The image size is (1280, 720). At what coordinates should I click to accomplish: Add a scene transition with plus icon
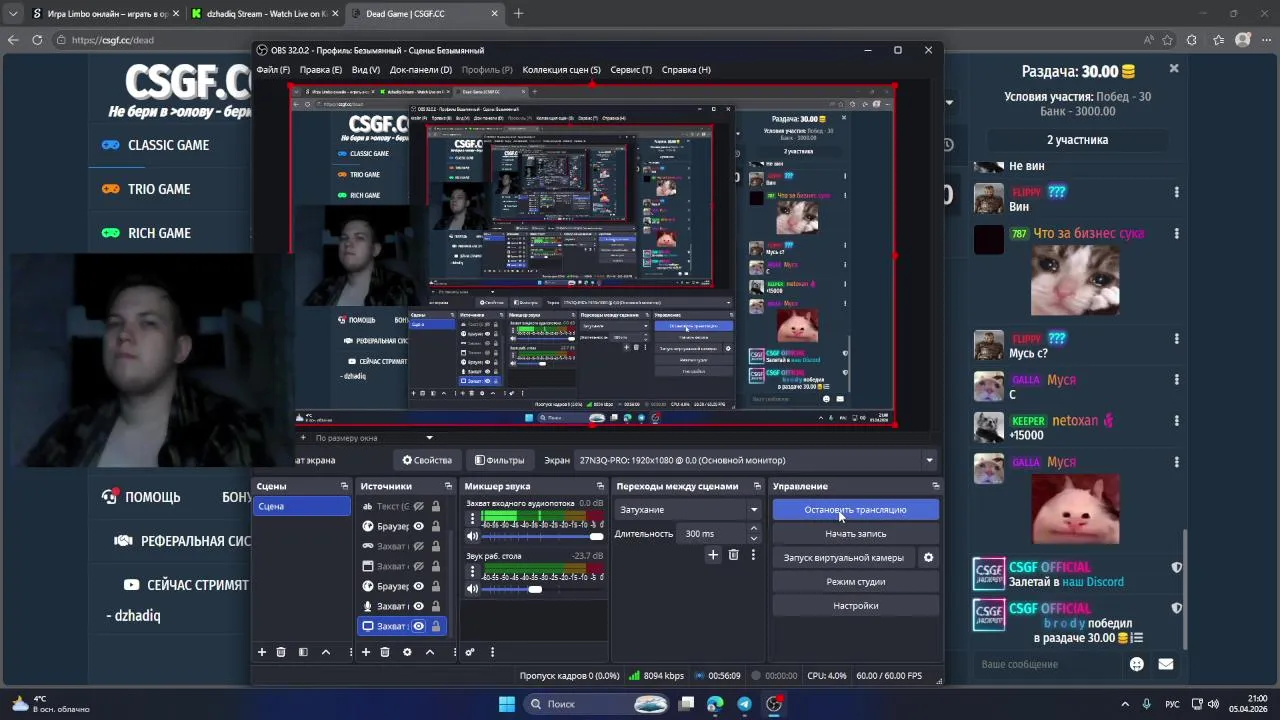click(713, 555)
